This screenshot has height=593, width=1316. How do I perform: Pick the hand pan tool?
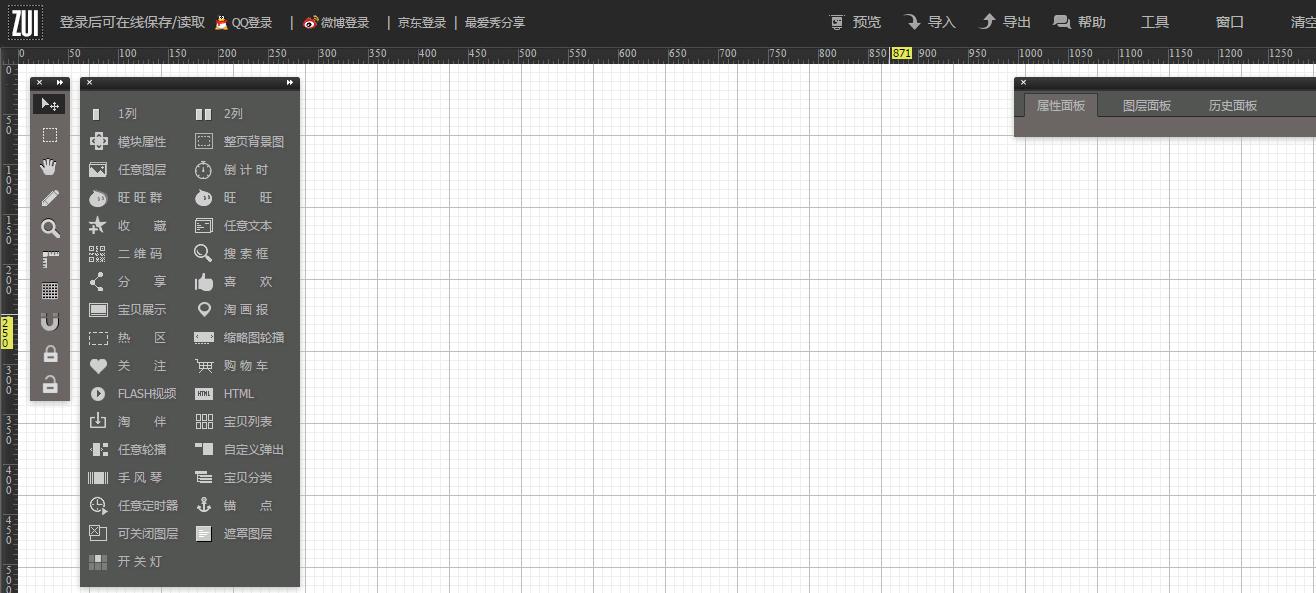point(50,167)
